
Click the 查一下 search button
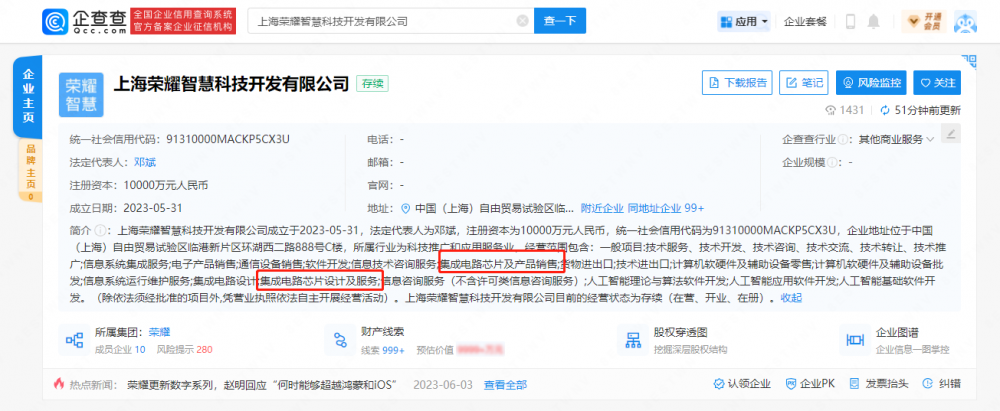tap(560, 21)
